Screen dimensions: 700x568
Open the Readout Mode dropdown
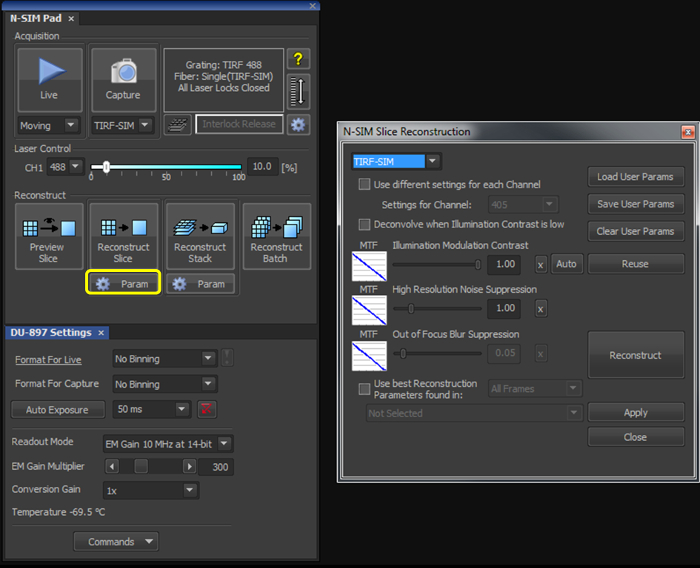tap(167, 443)
